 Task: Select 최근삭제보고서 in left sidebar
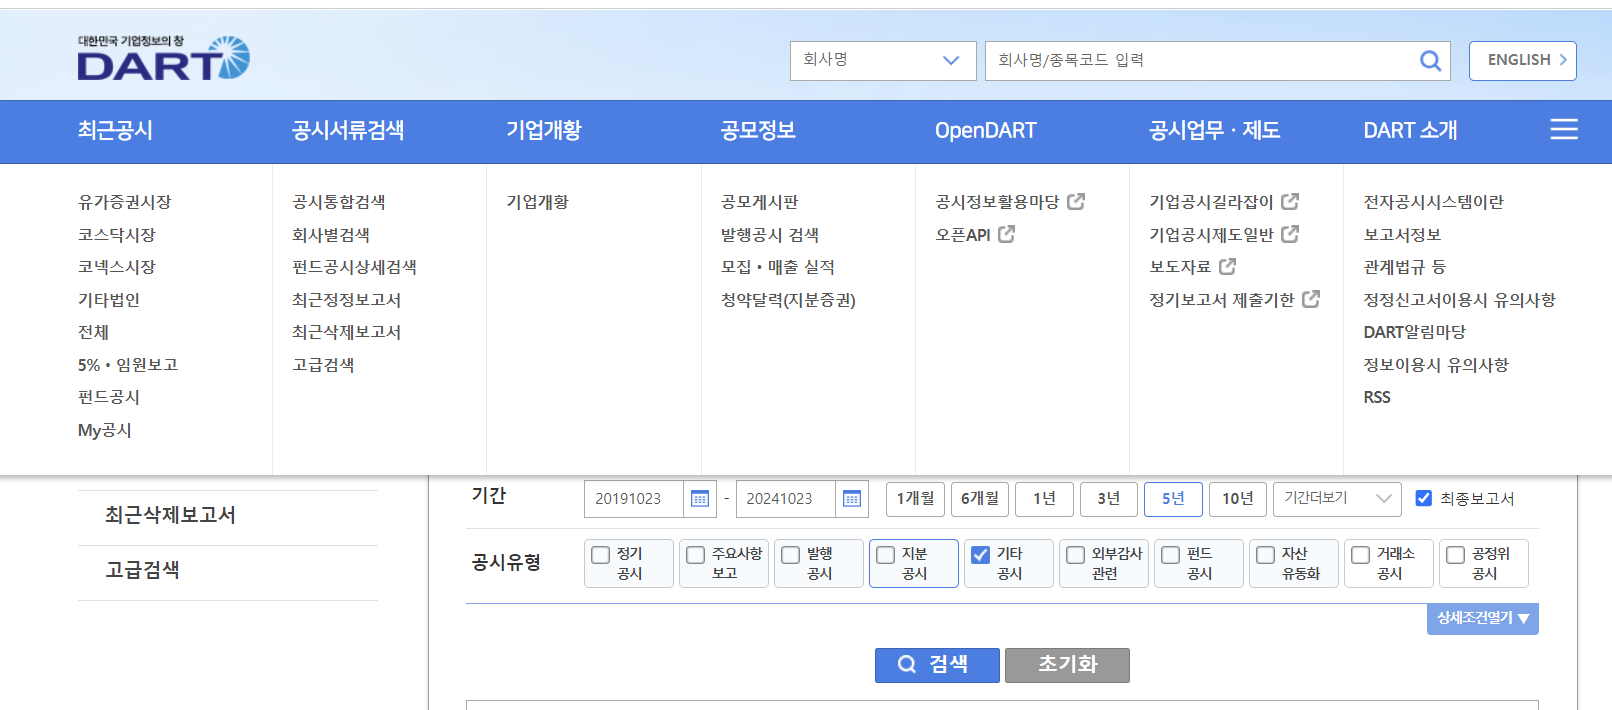(x=170, y=515)
